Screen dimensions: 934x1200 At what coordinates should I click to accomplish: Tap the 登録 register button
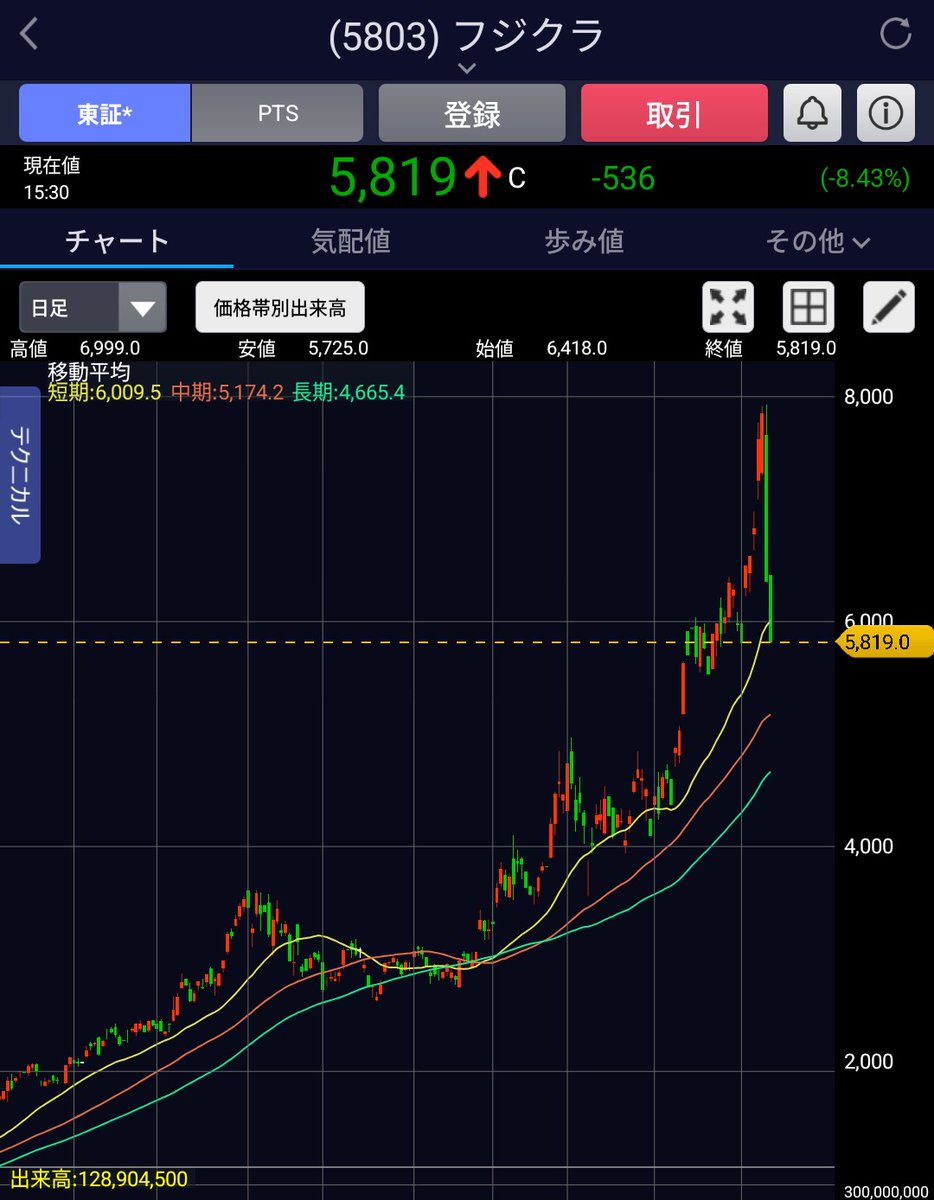(x=472, y=113)
